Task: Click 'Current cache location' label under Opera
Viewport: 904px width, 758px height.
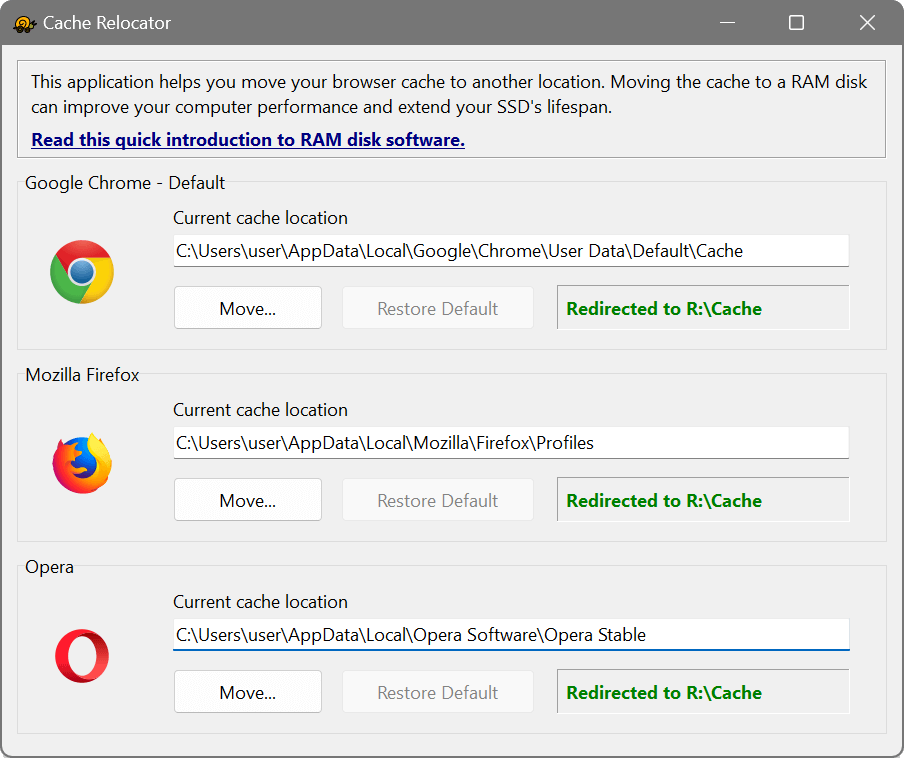Action: click(260, 602)
